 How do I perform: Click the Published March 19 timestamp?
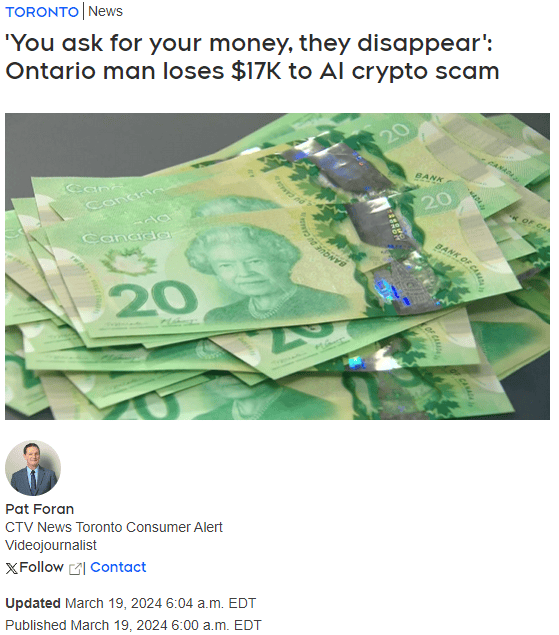coord(133,625)
